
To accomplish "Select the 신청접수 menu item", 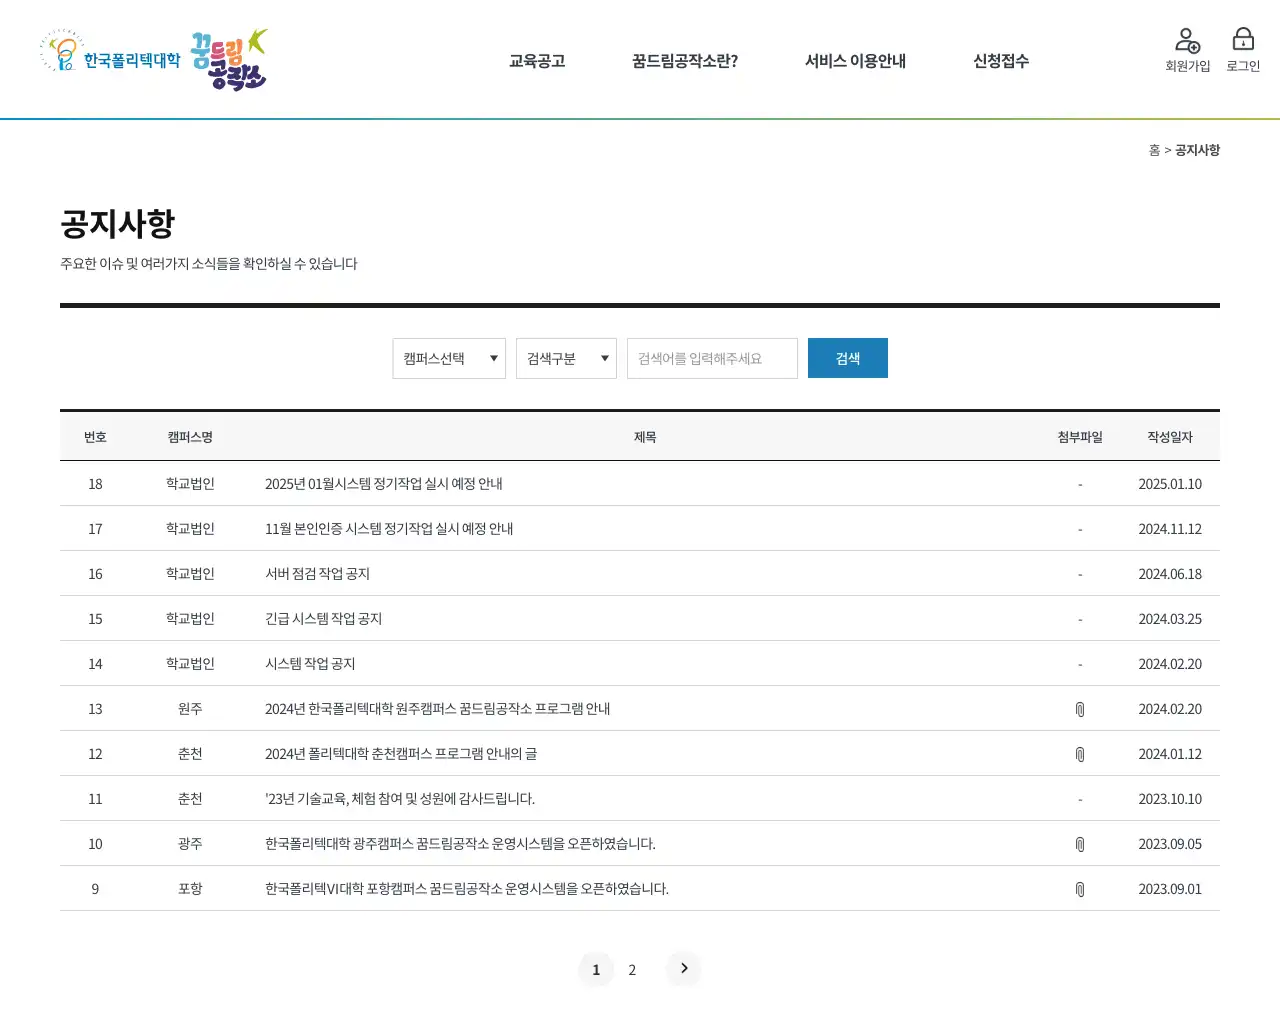I will point(998,60).
